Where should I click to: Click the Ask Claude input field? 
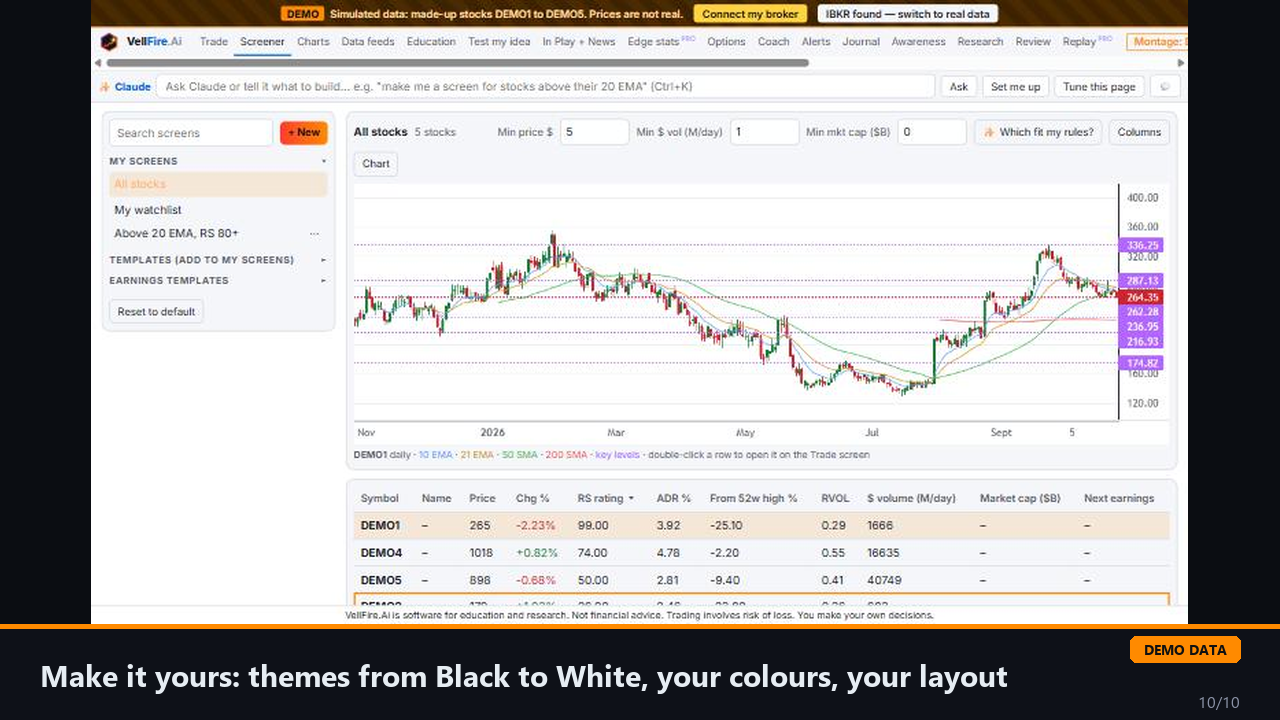coord(546,87)
